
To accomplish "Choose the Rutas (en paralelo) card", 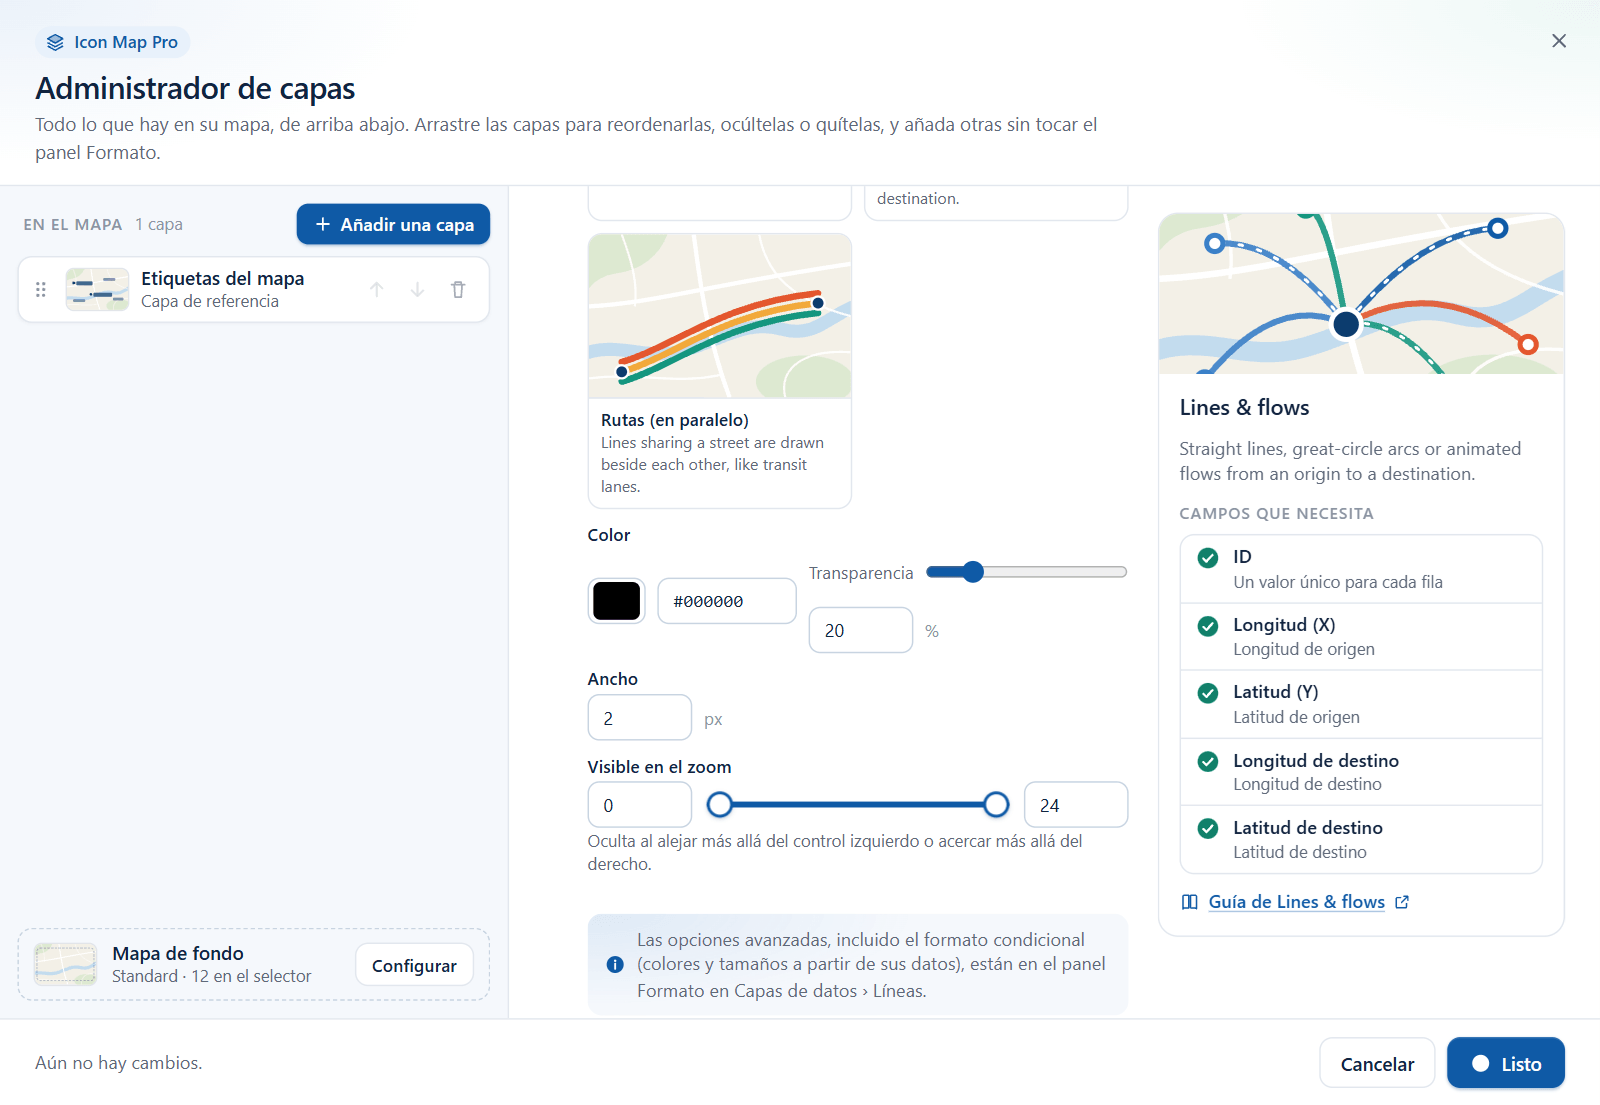I will [x=720, y=371].
